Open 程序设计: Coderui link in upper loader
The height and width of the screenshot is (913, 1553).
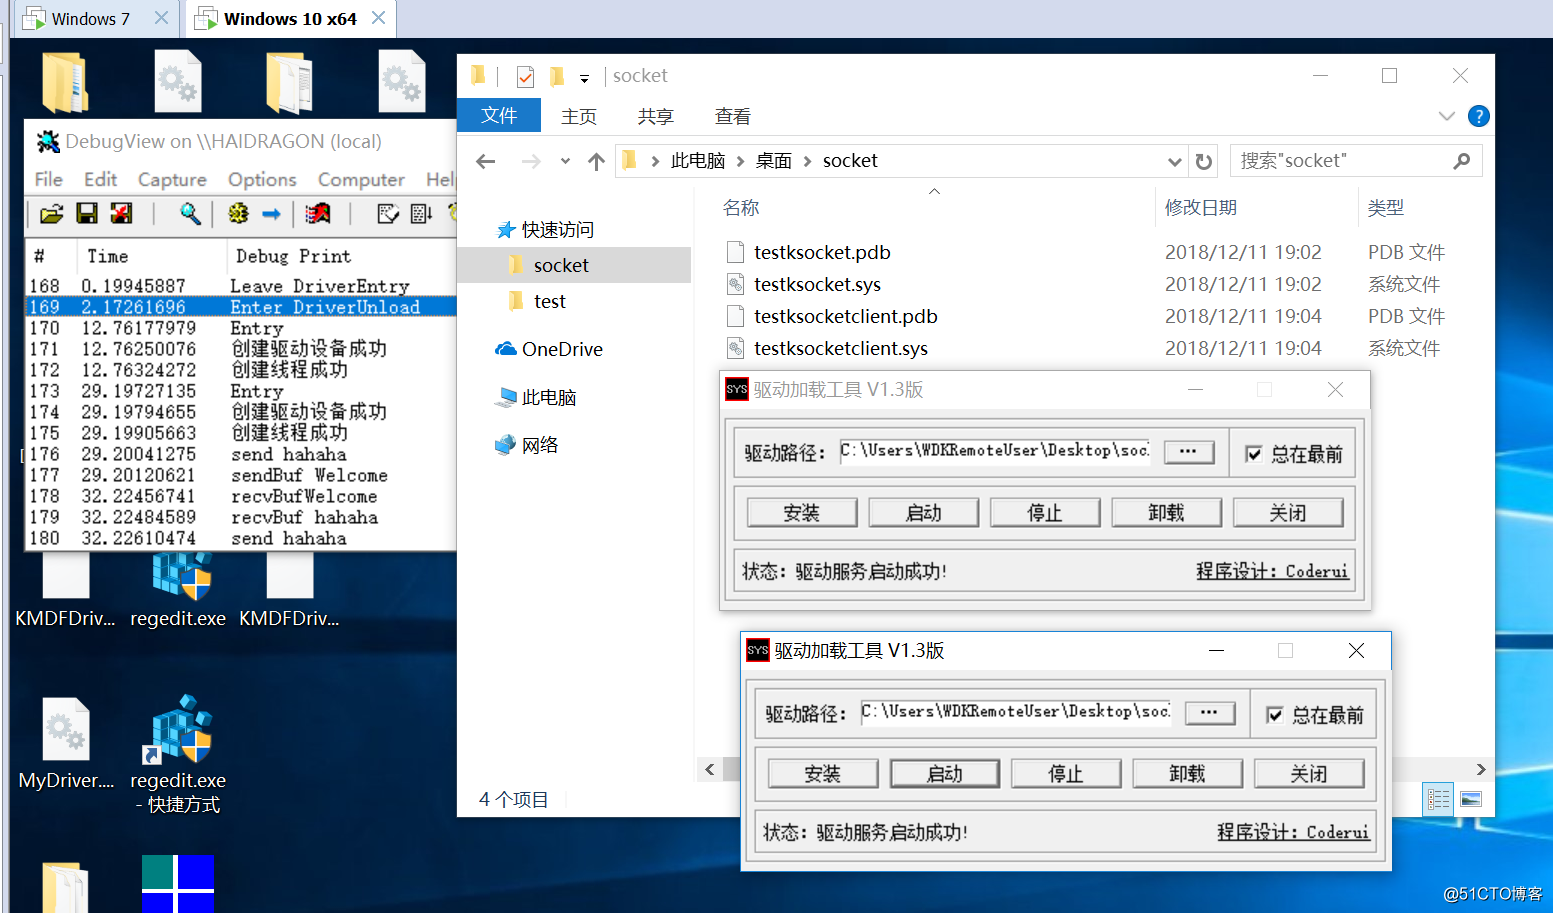coord(1272,571)
